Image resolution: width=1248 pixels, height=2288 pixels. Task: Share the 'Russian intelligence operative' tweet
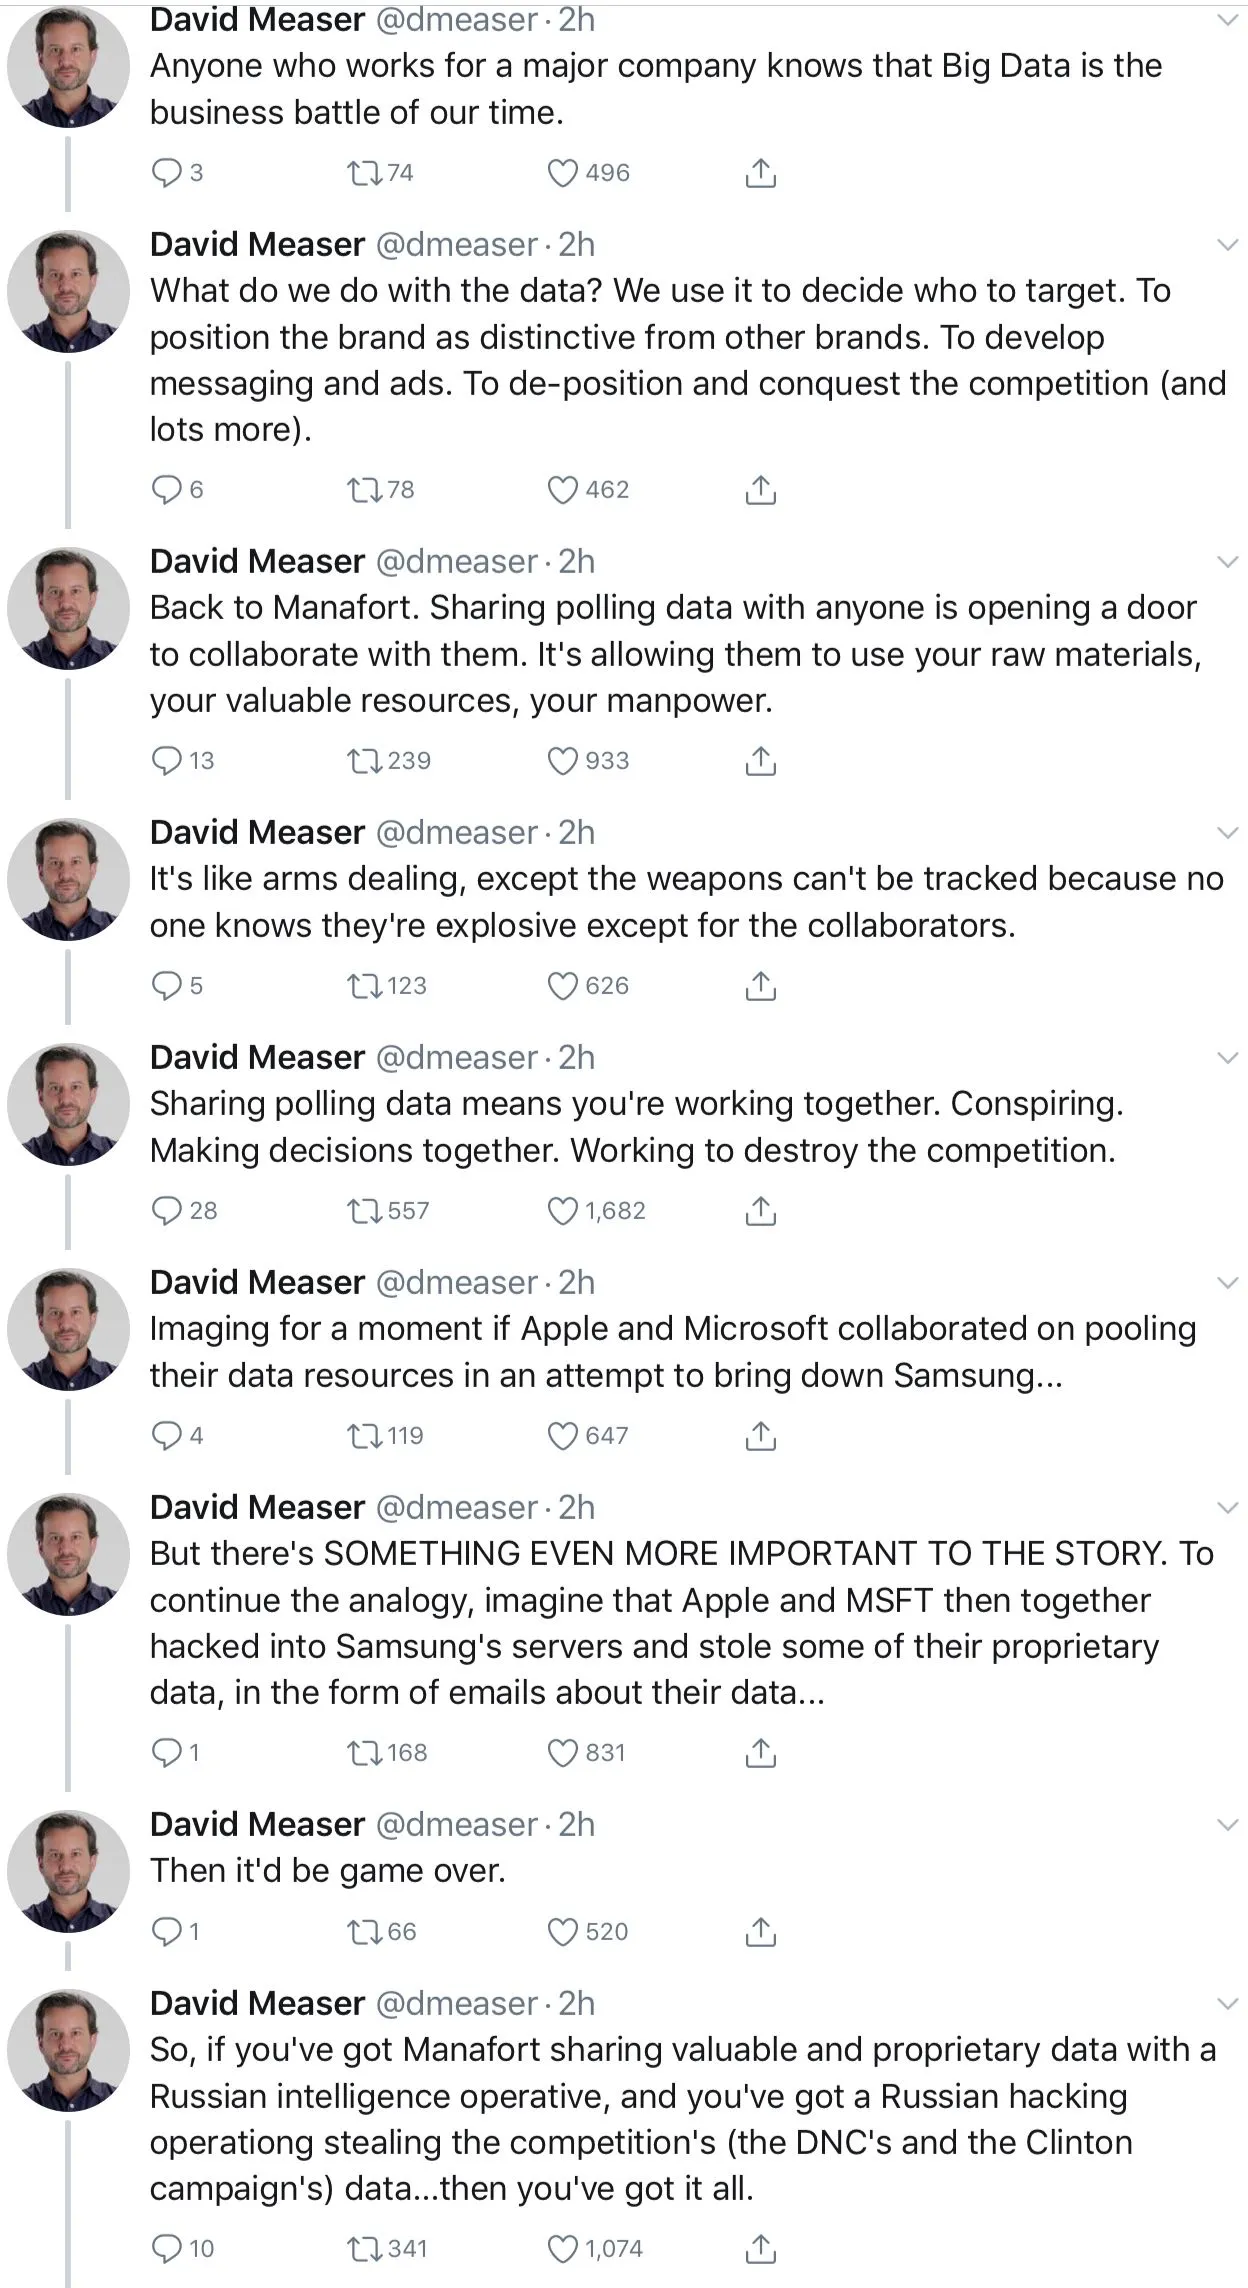[760, 2249]
